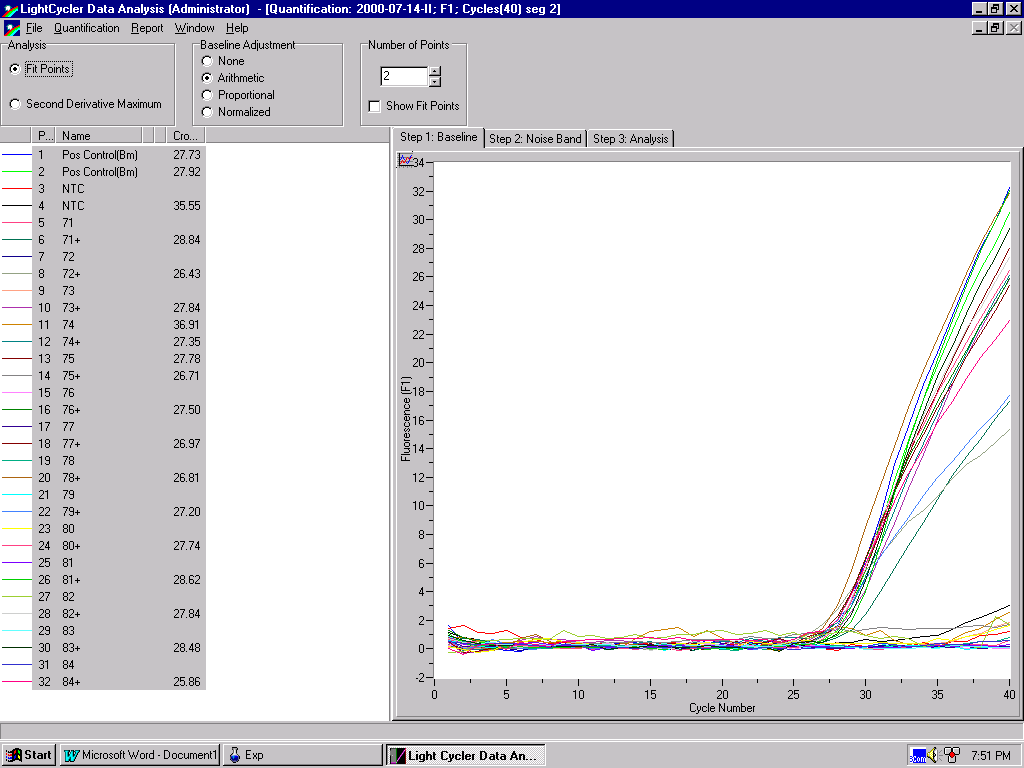
Task: Click the speaker volume icon in system tray
Action: tap(933, 755)
